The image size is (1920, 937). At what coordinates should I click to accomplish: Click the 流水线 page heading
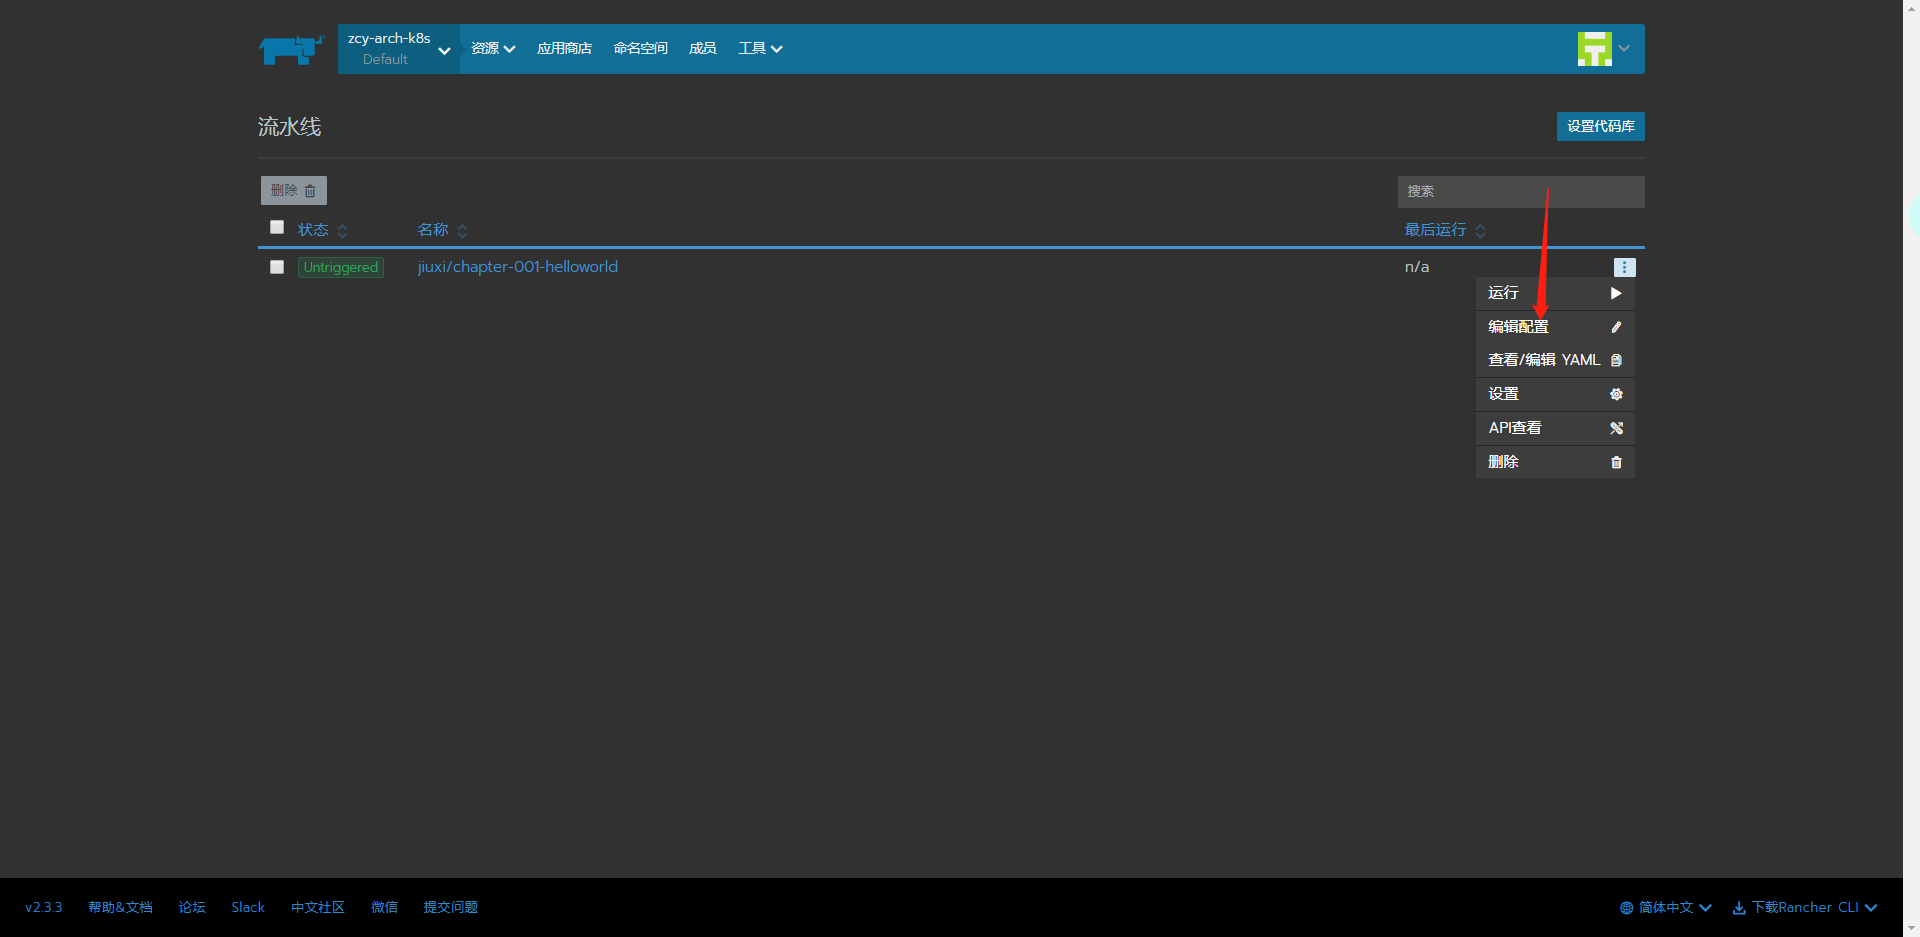tap(290, 127)
